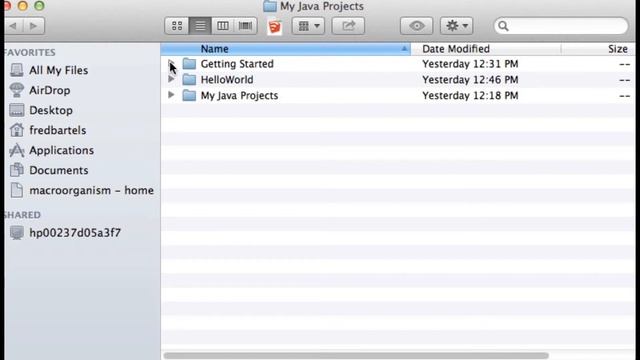Click the Quick Look eye button
640x360 pixels.
click(416, 26)
